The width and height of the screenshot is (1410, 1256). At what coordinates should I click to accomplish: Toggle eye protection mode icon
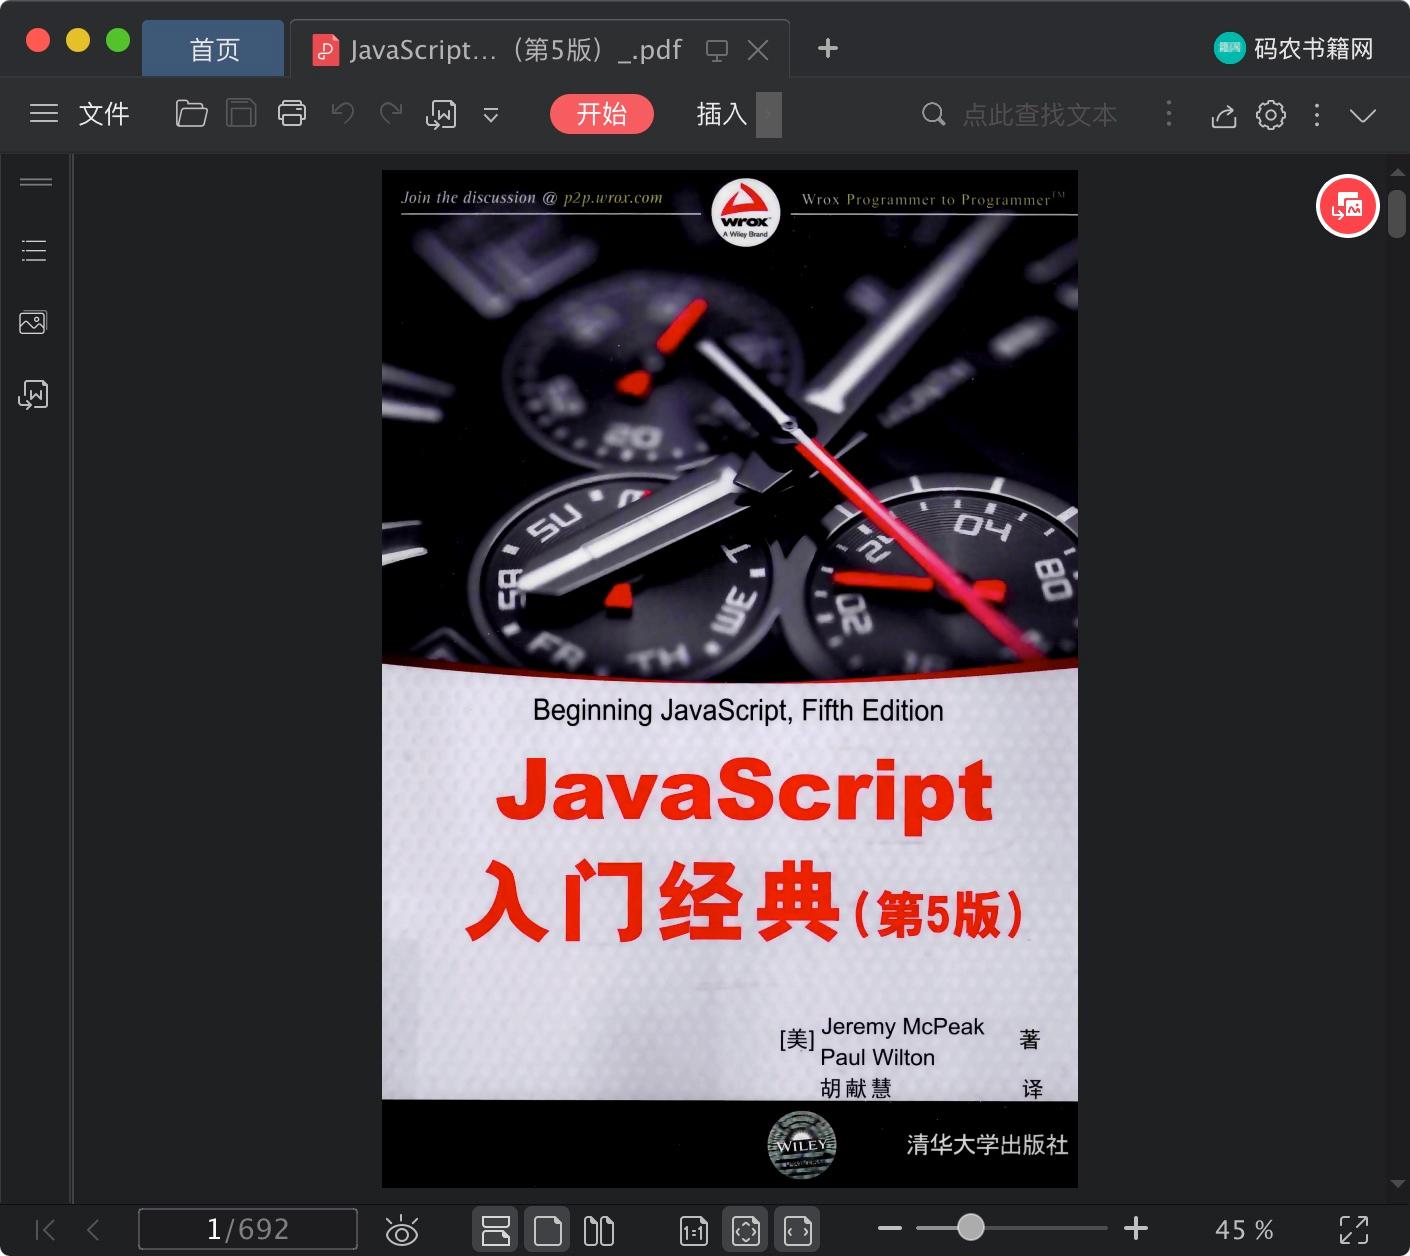click(x=401, y=1230)
